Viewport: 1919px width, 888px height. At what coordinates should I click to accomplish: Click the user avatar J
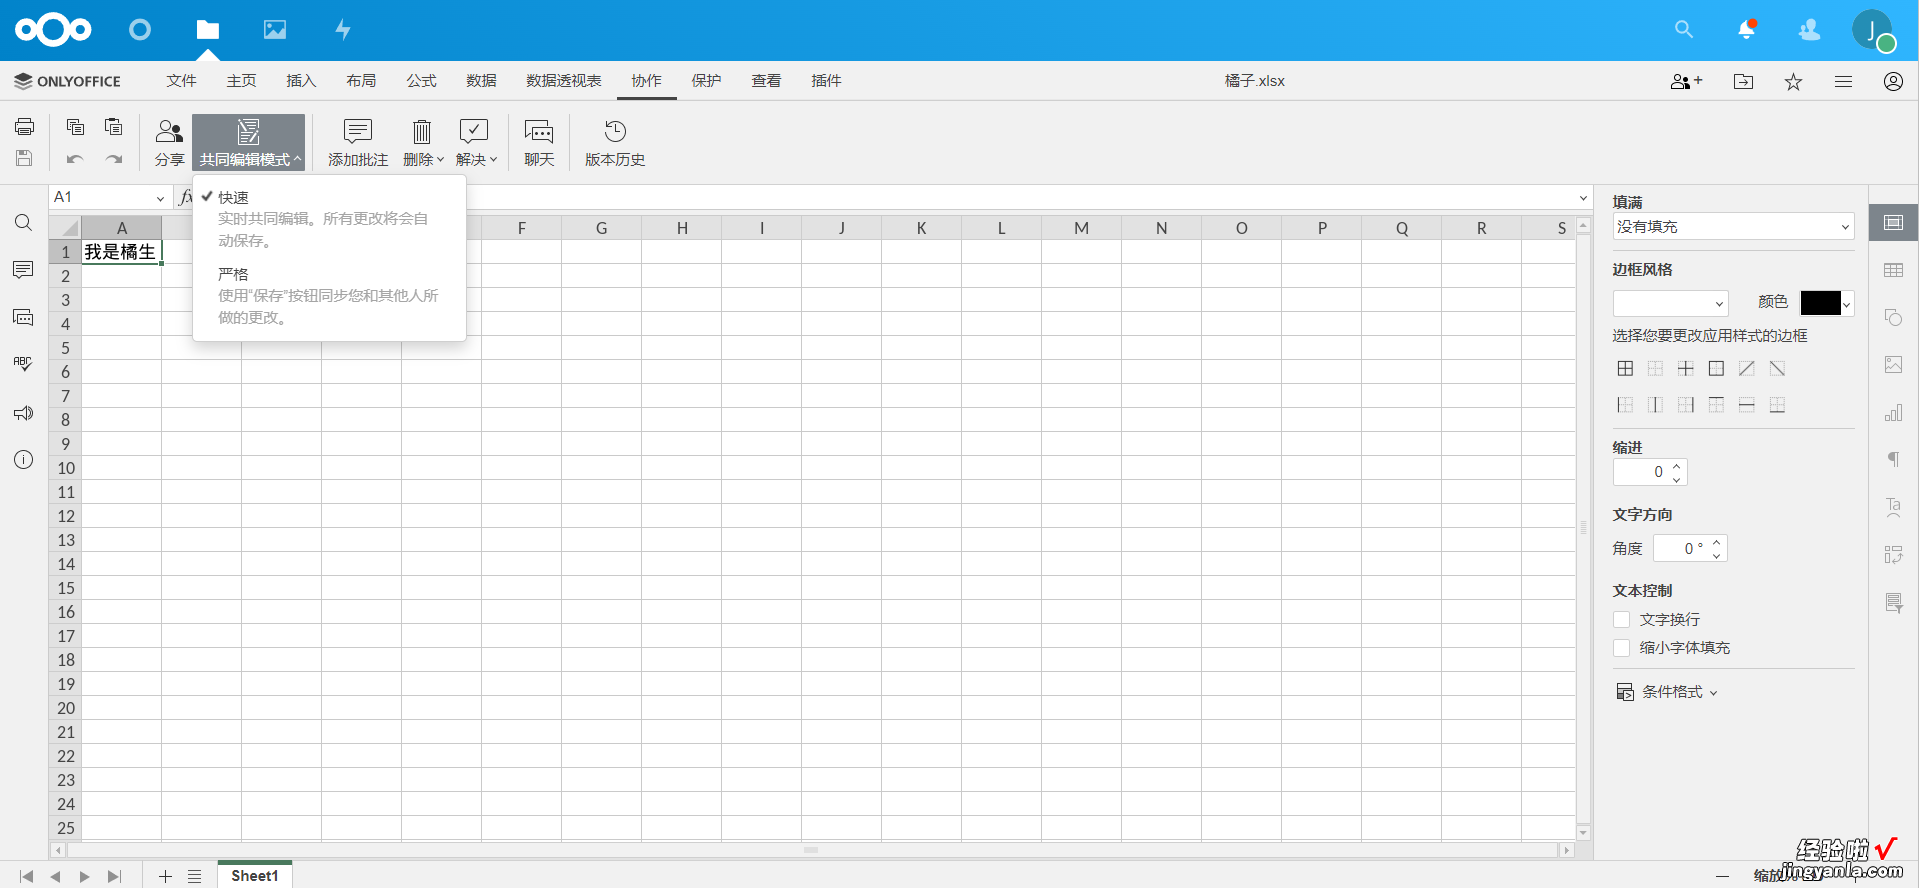click(x=1872, y=30)
